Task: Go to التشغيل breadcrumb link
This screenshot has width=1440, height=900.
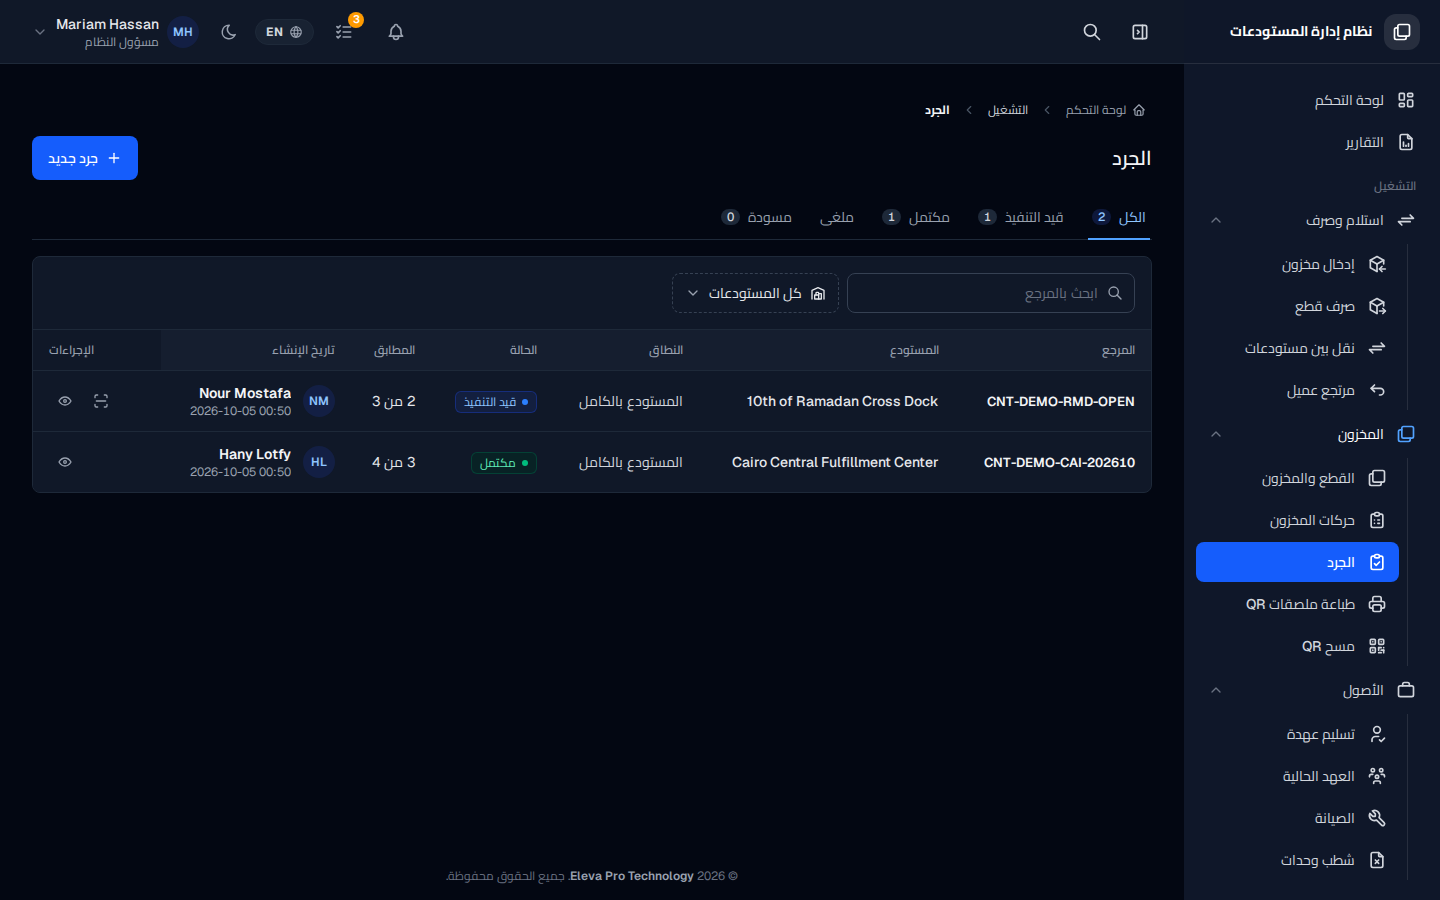Action: click(x=1008, y=110)
